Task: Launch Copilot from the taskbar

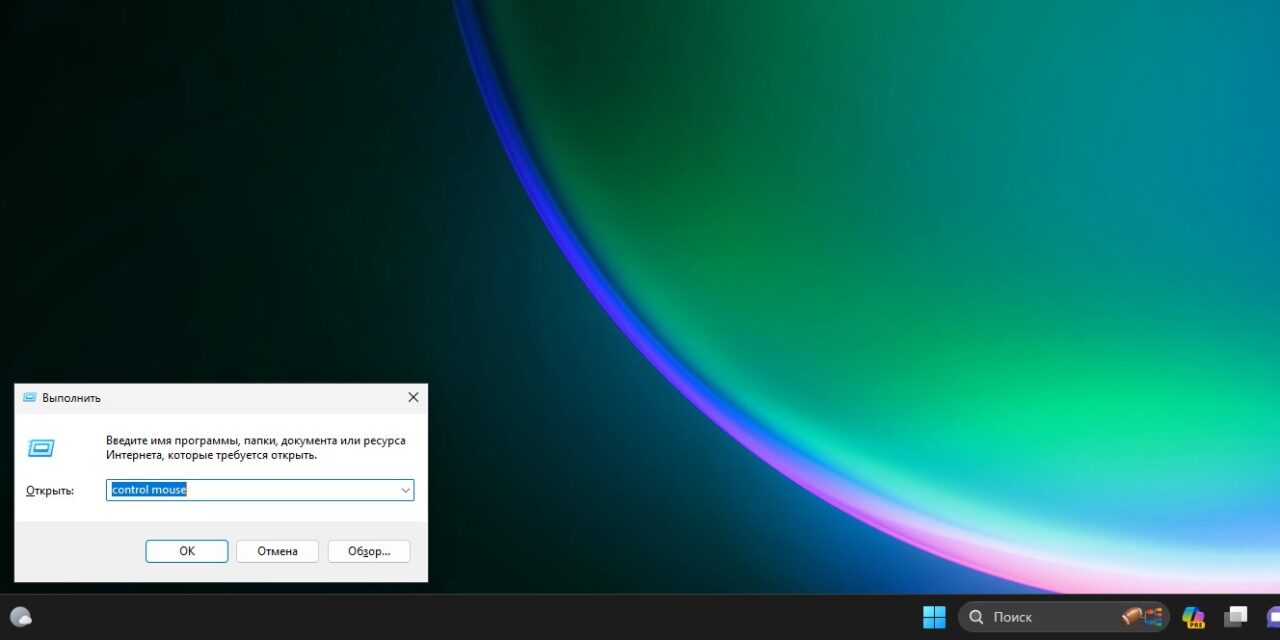Action: point(1193,617)
